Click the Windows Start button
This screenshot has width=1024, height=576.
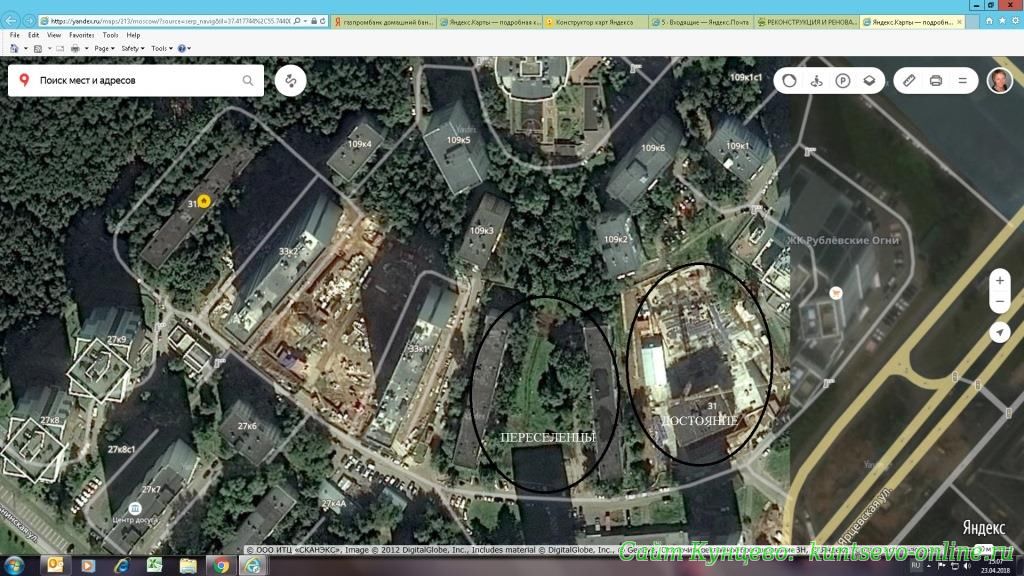14,565
